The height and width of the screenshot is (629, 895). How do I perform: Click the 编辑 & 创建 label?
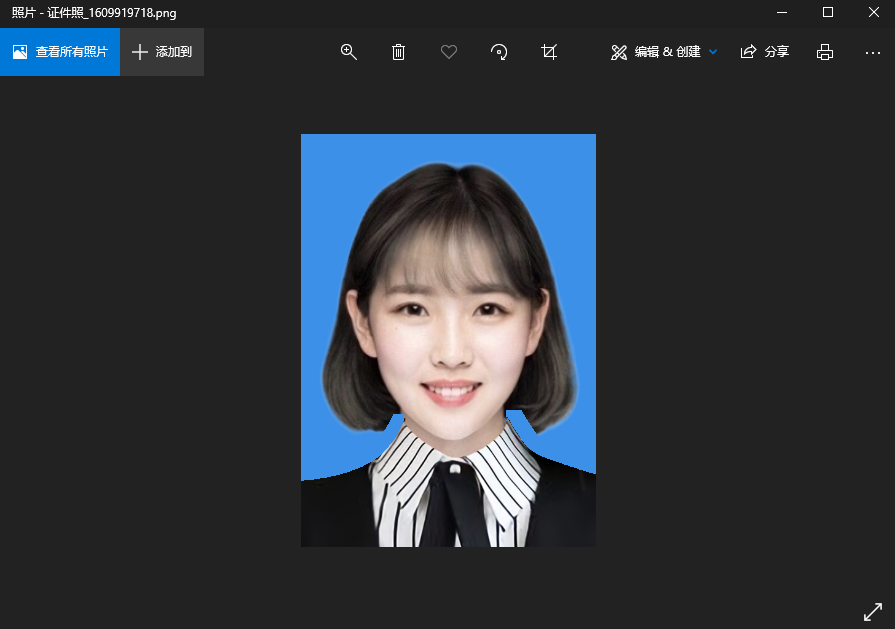[x=667, y=52]
